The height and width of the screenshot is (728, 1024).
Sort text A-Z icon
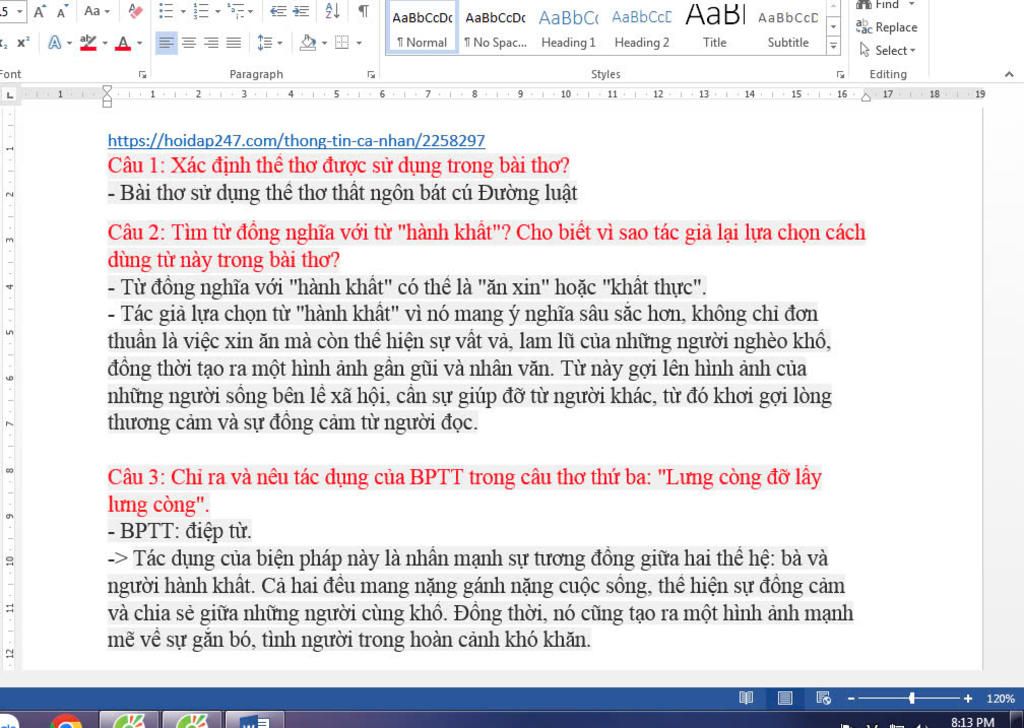pos(332,11)
